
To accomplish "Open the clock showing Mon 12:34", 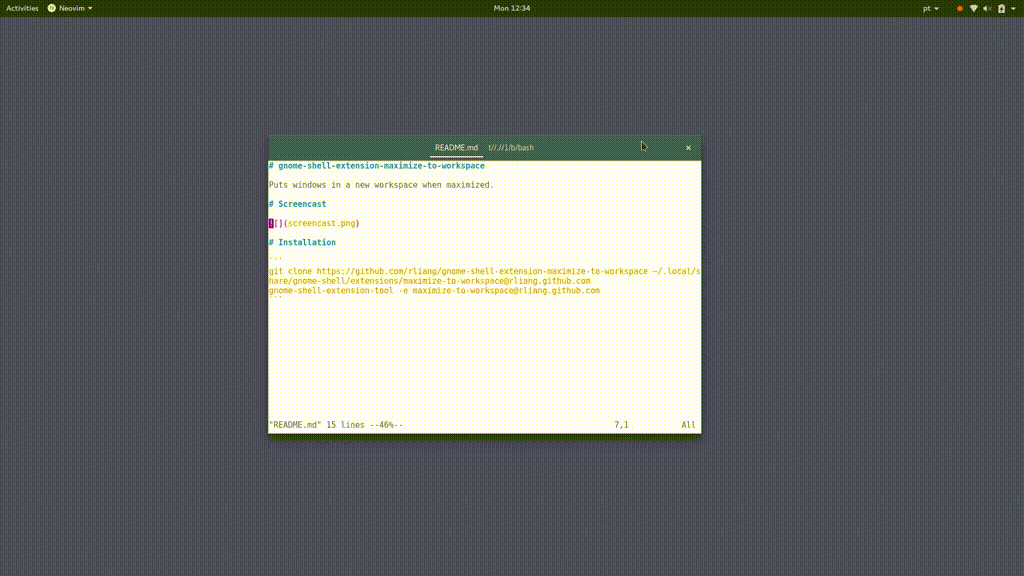I will point(511,8).
